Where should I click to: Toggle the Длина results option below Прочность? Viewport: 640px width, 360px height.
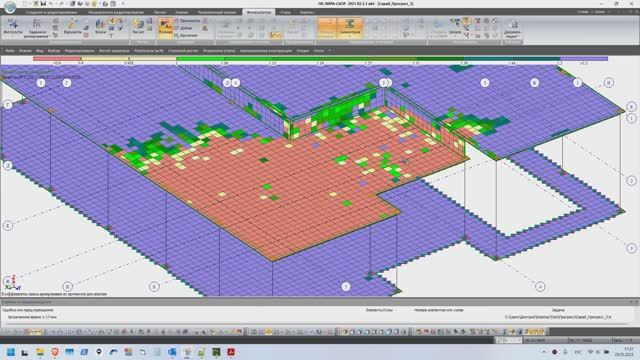(183, 28)
